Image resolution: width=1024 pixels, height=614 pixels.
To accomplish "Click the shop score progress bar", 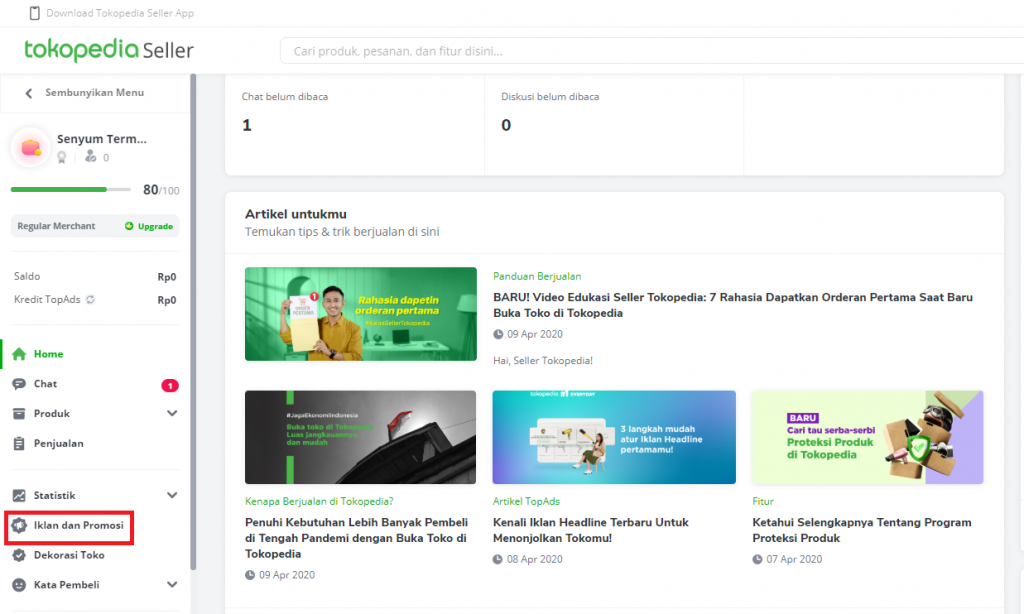I will [70, 189].
